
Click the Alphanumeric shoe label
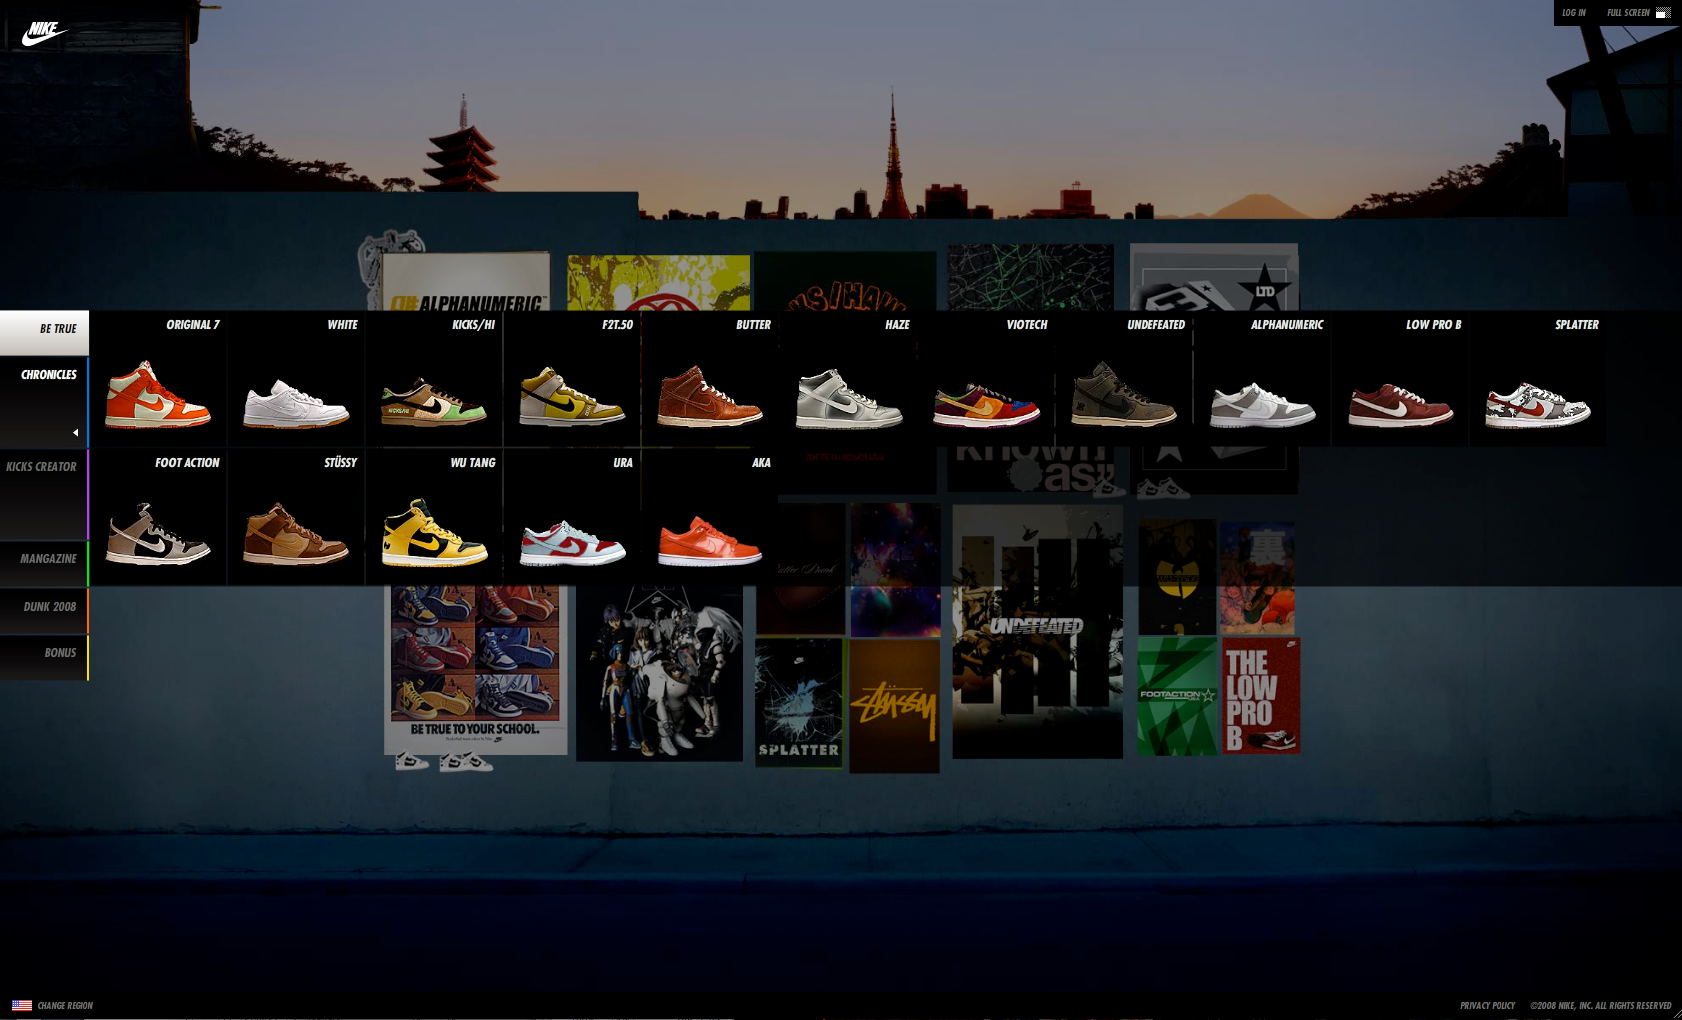[1287, 325]
